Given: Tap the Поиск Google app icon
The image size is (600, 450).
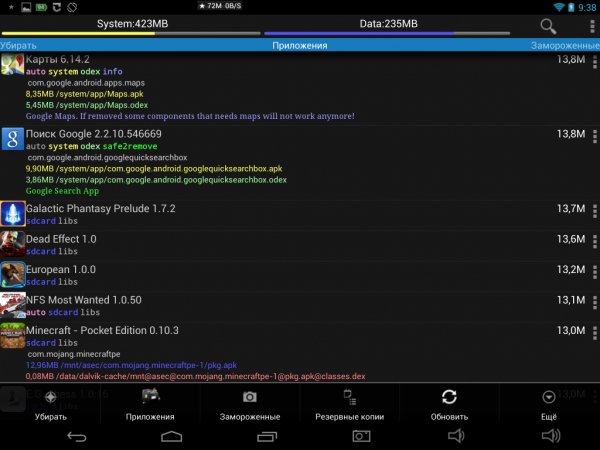Looking at the screenshot, I should pyautogui.click(x=12, y=139).
